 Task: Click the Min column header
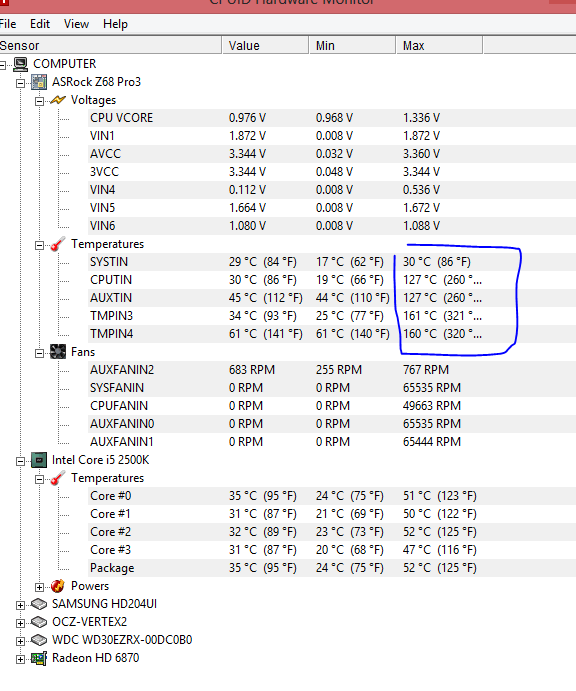point(352,45)
